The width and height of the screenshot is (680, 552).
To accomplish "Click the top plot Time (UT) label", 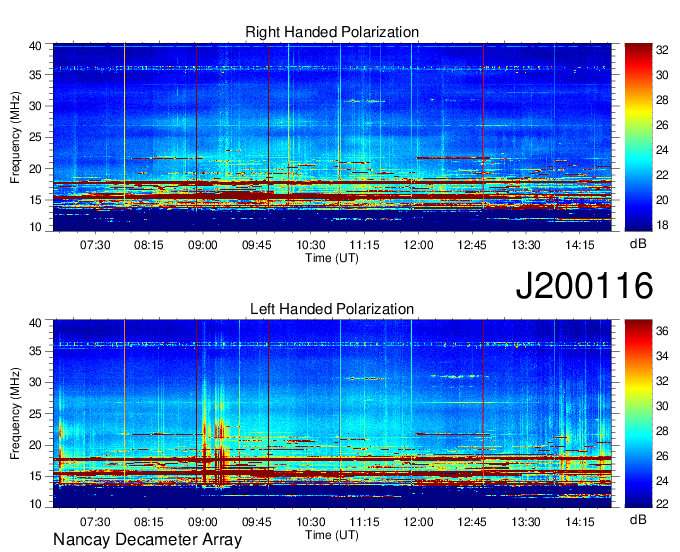I will click(332, 258).
